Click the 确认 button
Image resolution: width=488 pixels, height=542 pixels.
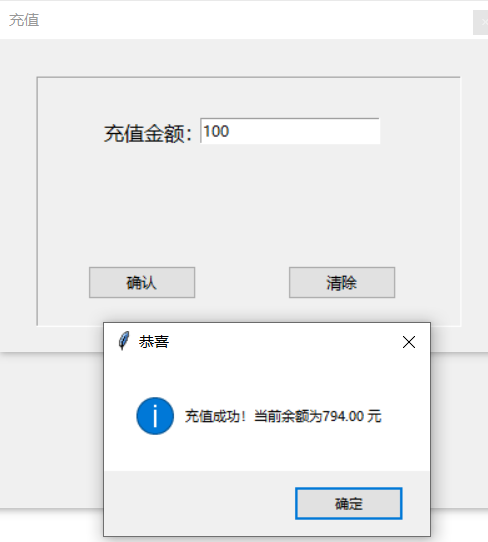pos(142,282)
